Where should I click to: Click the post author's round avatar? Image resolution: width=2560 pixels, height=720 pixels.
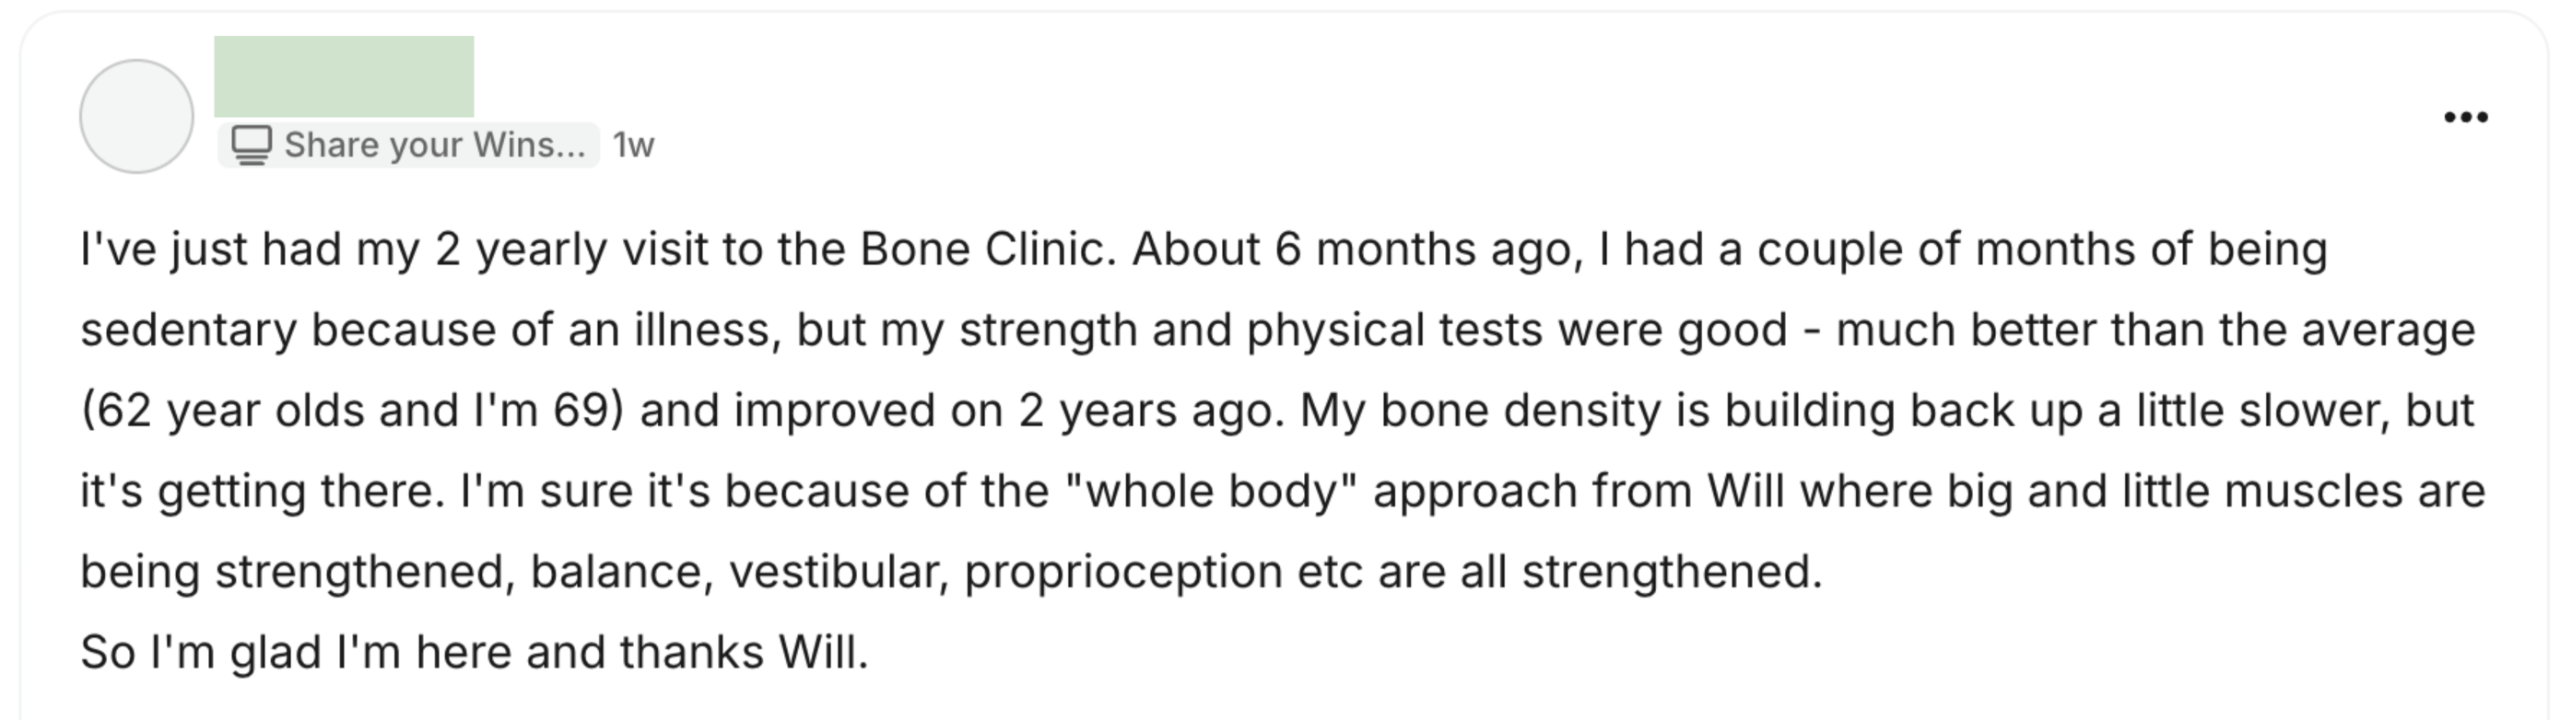[136, 116]
